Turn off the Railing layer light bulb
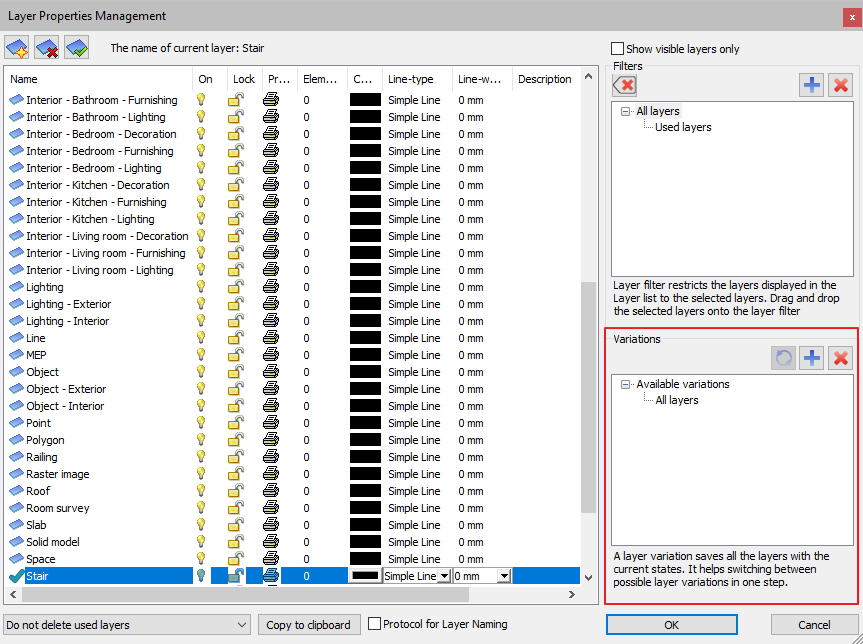Screen dimensions: 863x644 point(201,457)
